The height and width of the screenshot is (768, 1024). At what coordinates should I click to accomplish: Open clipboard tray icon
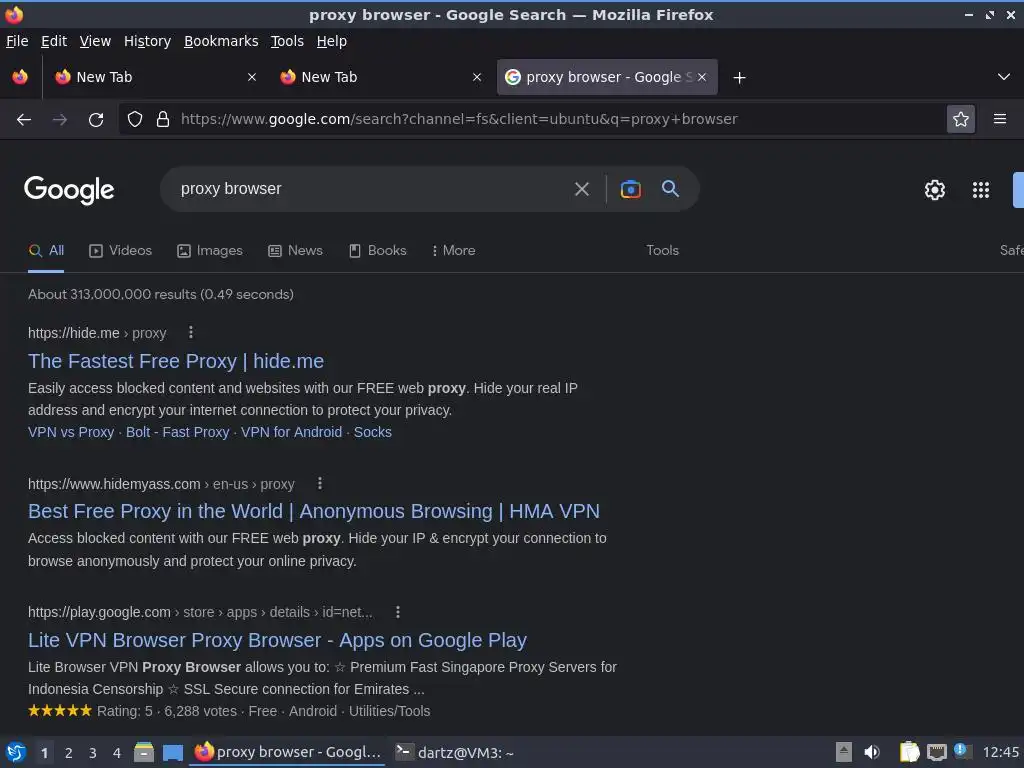click(x=908, y=752)
